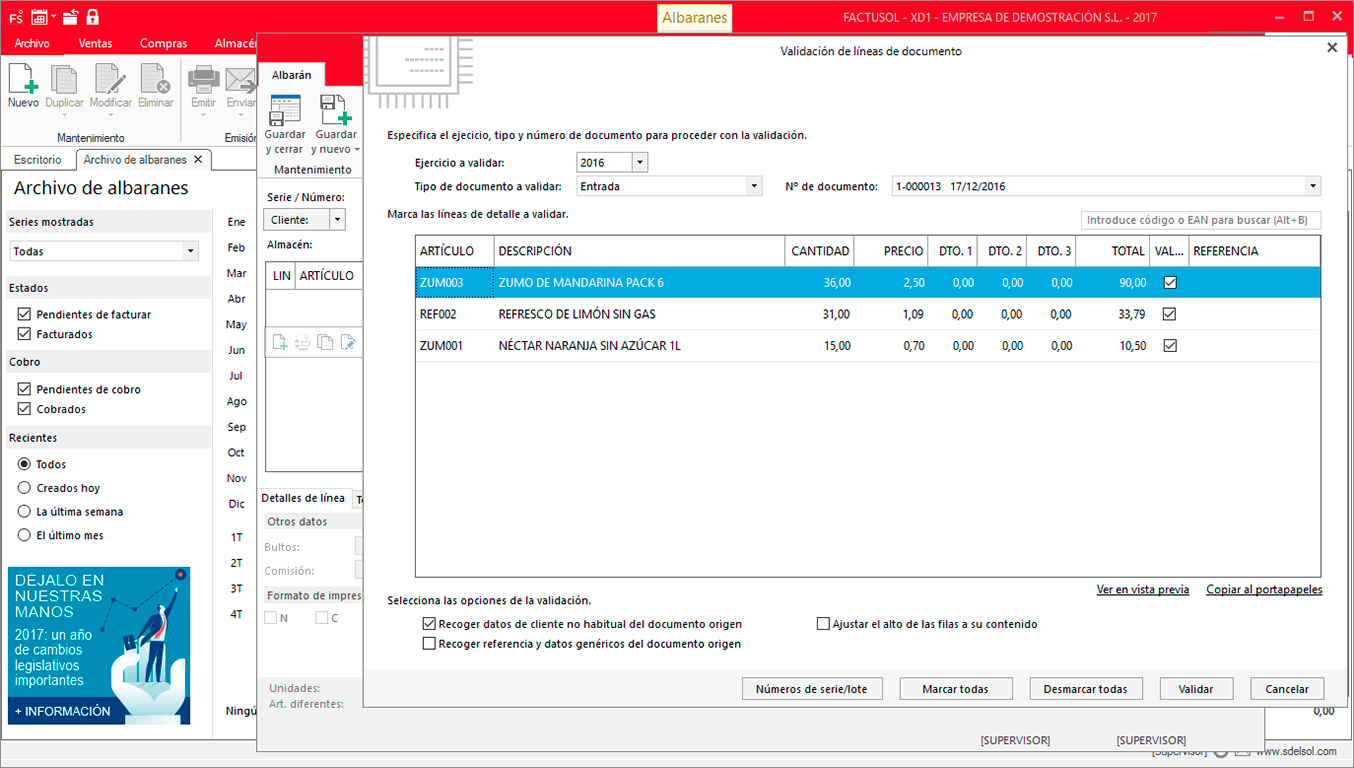Select La última semana radio button

[24, 511]
